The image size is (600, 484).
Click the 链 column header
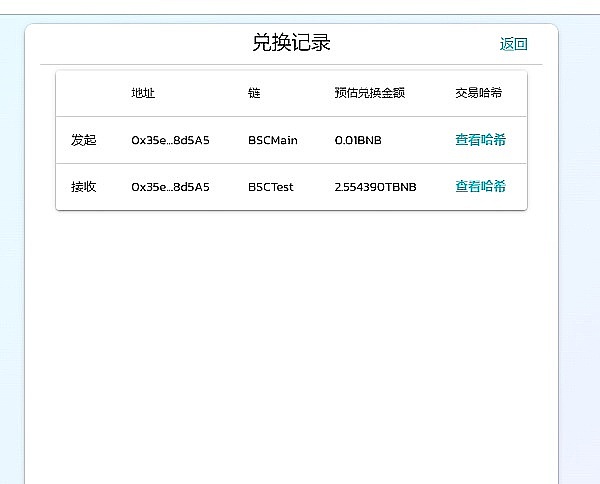point(254,94)
